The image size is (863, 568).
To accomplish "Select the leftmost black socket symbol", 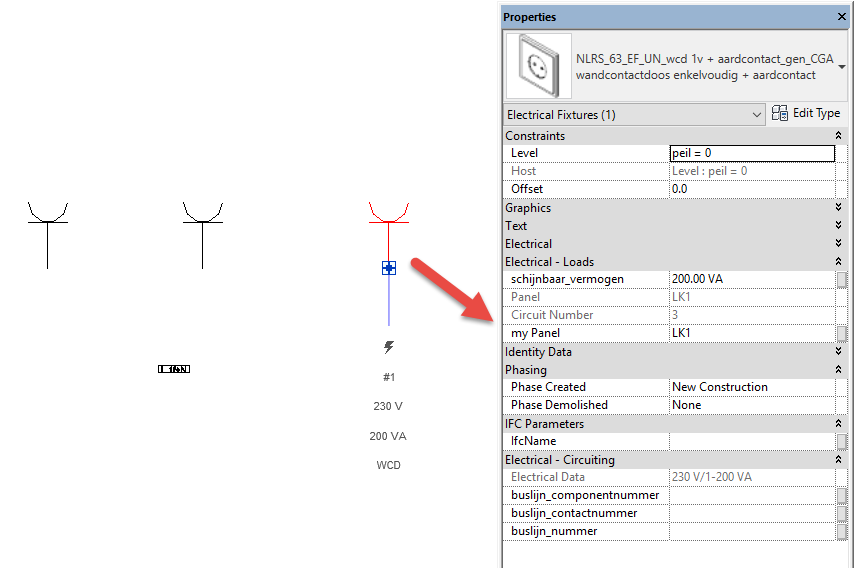I will pos(48,235).
